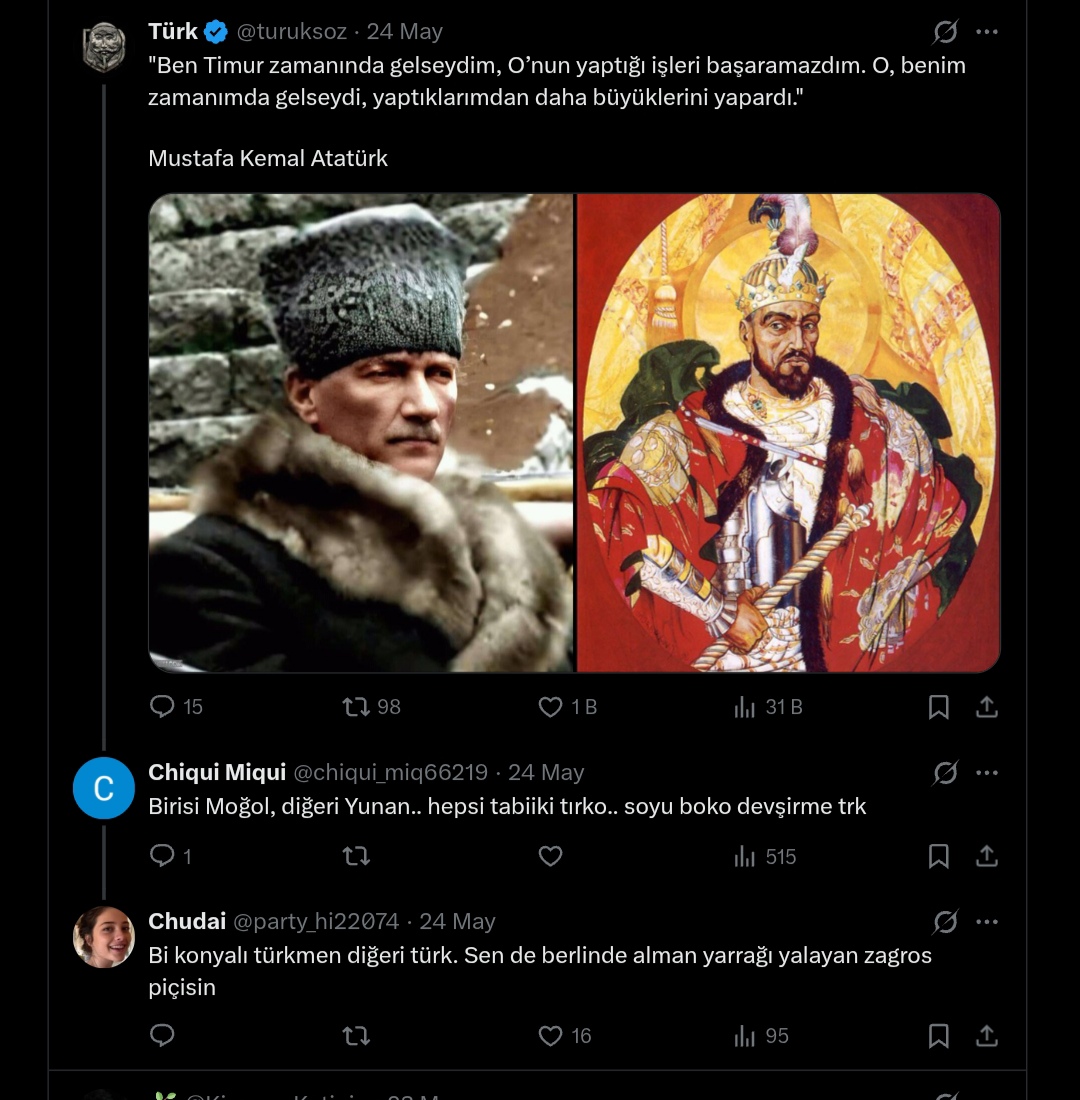Open more options menu on Türk's post
Viewport: 1080px width, 1100px height.
click(987, 32)
